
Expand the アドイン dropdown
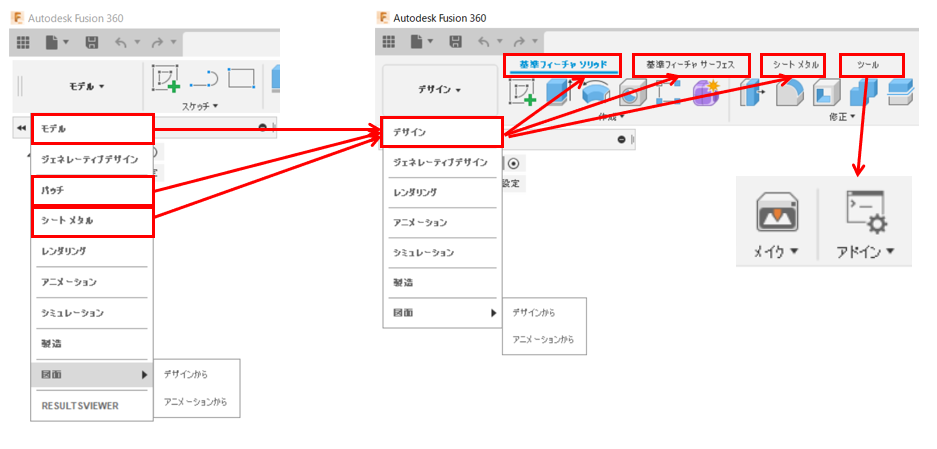tap(866, 252)
